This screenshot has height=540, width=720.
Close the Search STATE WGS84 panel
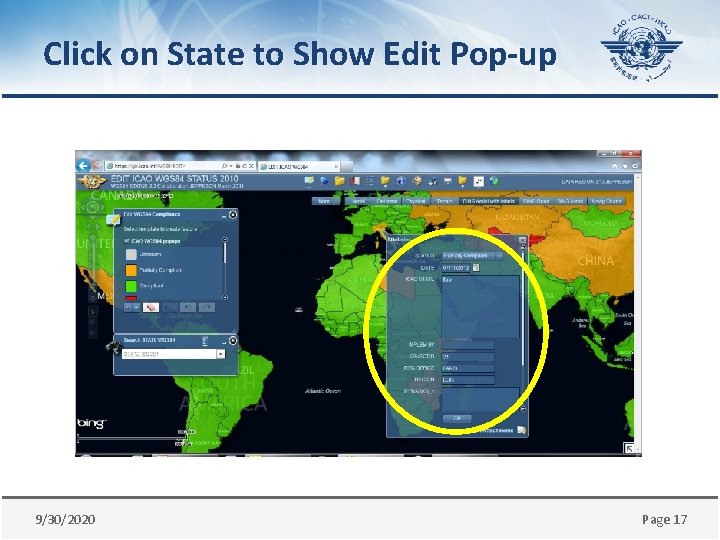[233, 340]
